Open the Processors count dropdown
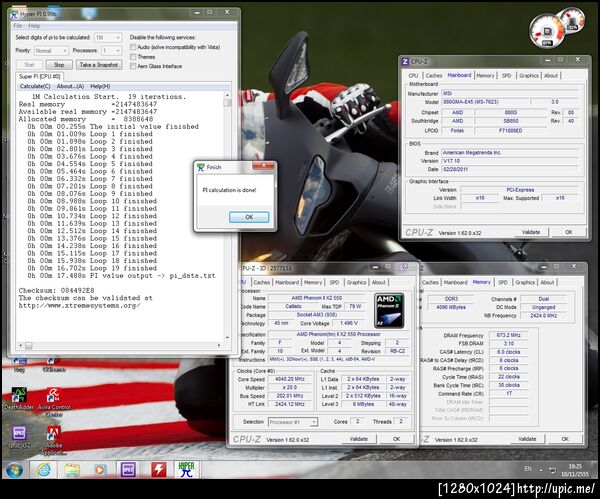The width and height of the screenshot is (600, 499). click(x=111, y=51)
